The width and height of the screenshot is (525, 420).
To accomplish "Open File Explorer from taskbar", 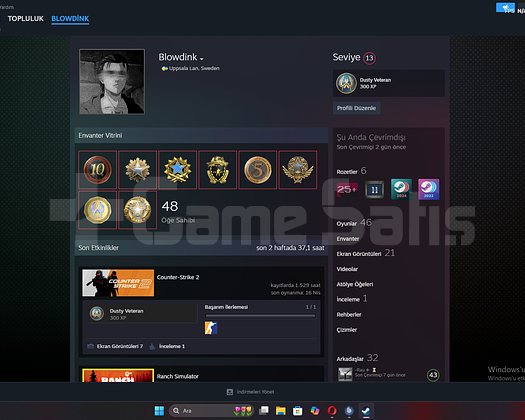I will (281, 411).
